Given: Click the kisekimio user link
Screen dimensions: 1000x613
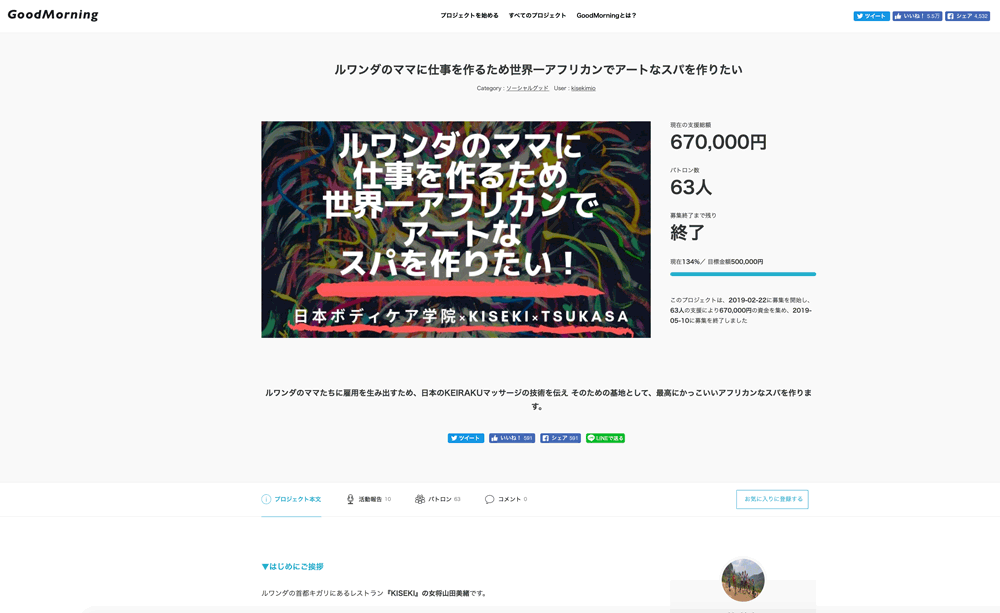Looking at the screenshot, I should coord(583,89).
